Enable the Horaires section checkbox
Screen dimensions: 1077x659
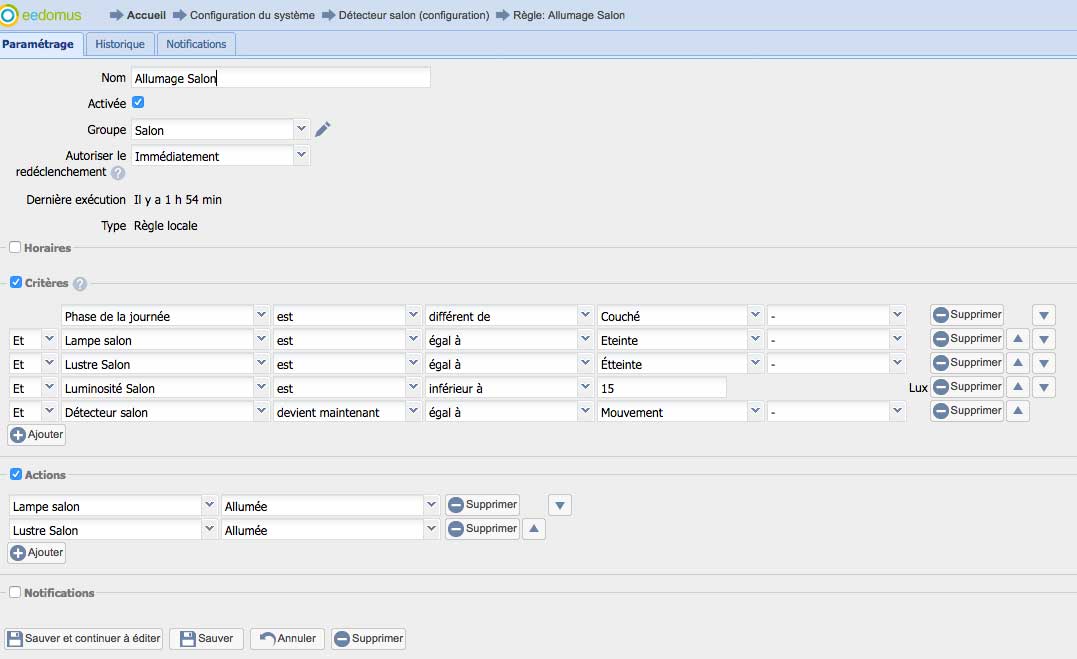click(15, 247)
